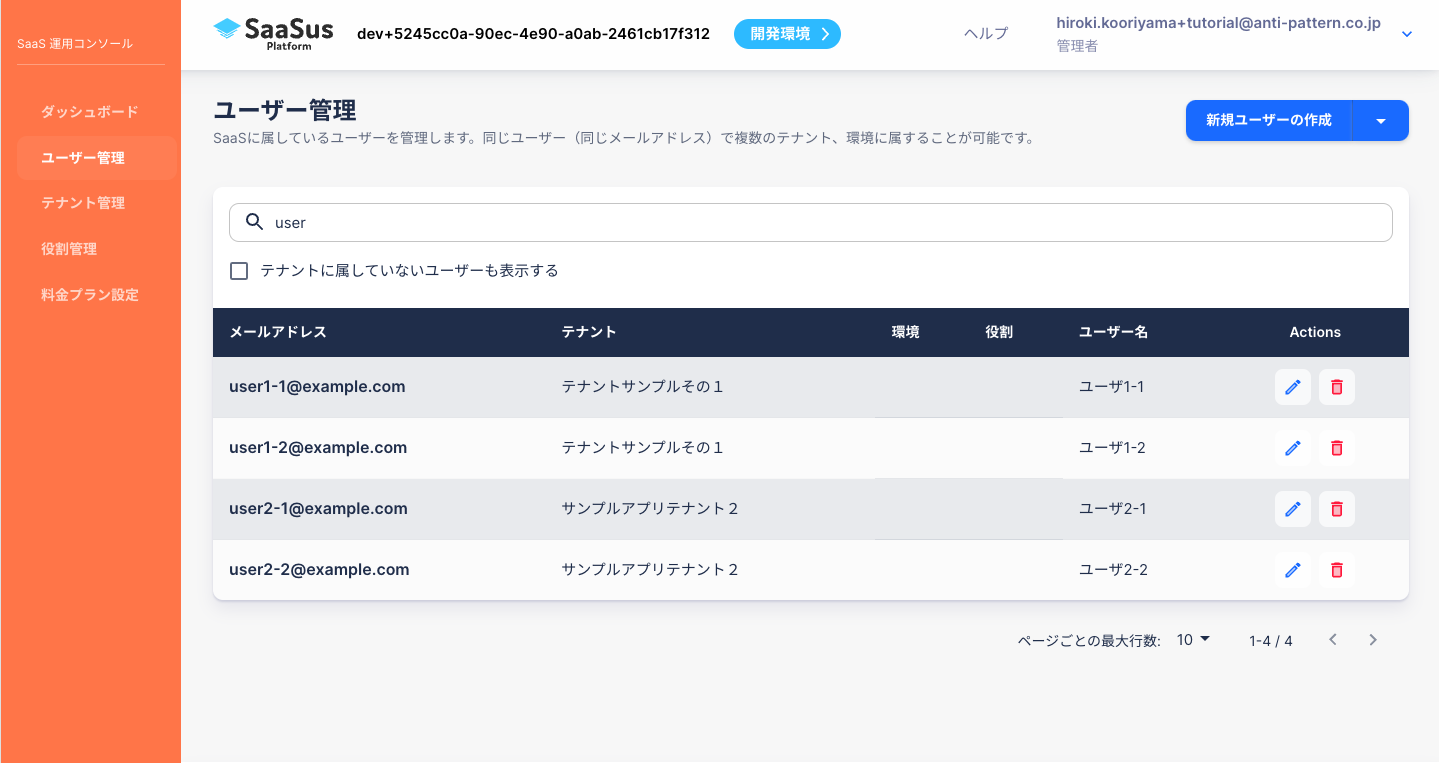
Task: Open ダッシュボード in sidebar
Action: [89, 112]
